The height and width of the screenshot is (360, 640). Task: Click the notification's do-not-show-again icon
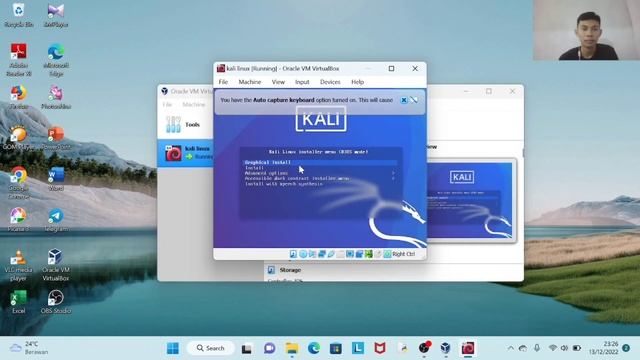click(414, 100)
